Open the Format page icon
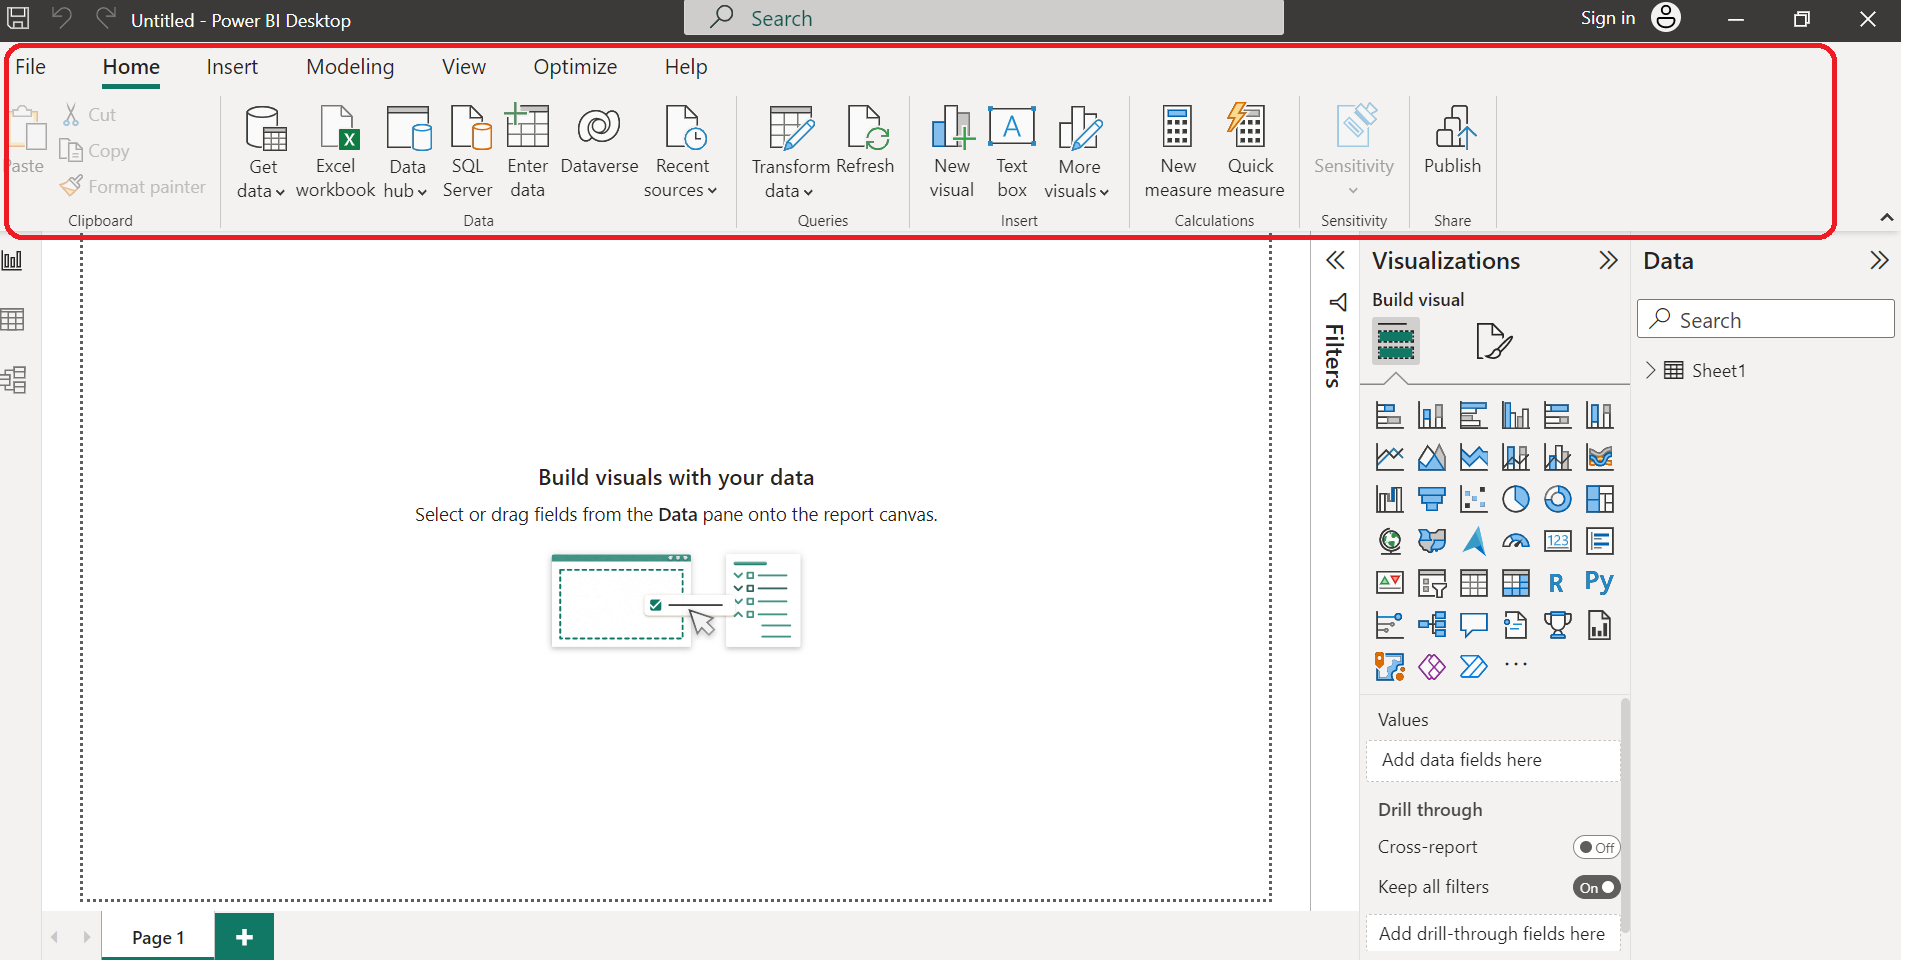 1493,342
